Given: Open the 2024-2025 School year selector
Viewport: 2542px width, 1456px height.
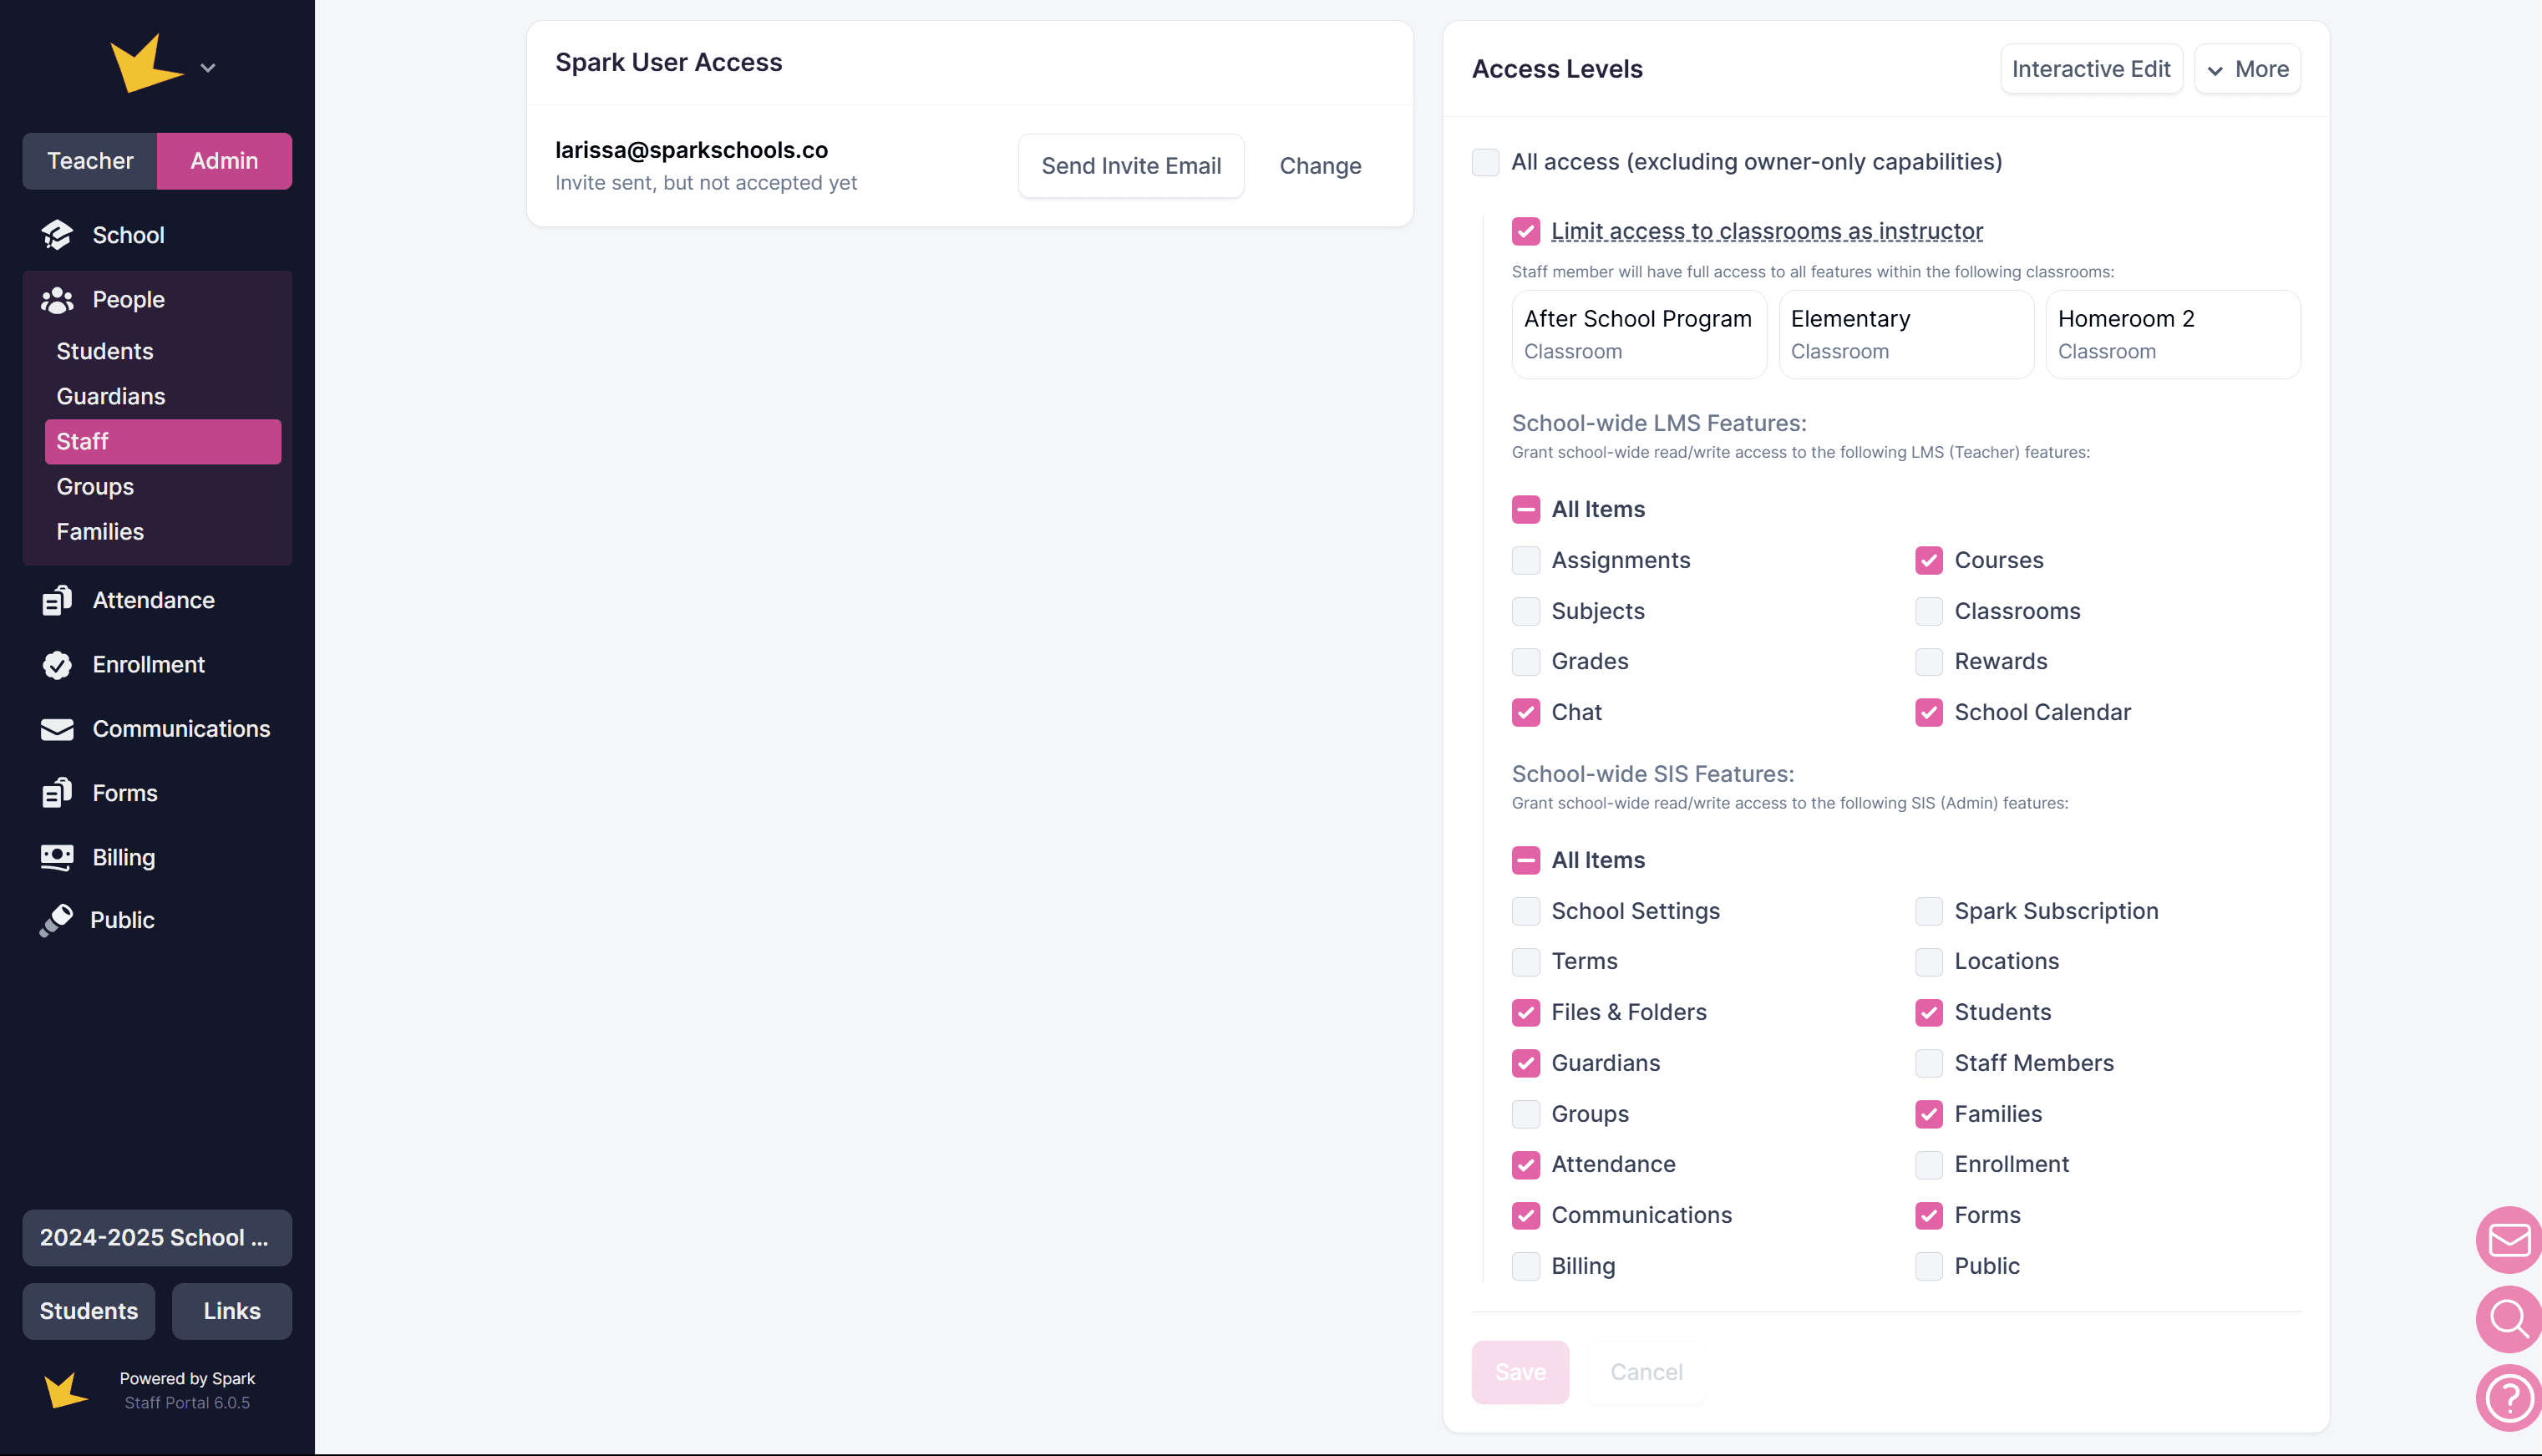Looking at the screenshot, I should pos(157,1237).
